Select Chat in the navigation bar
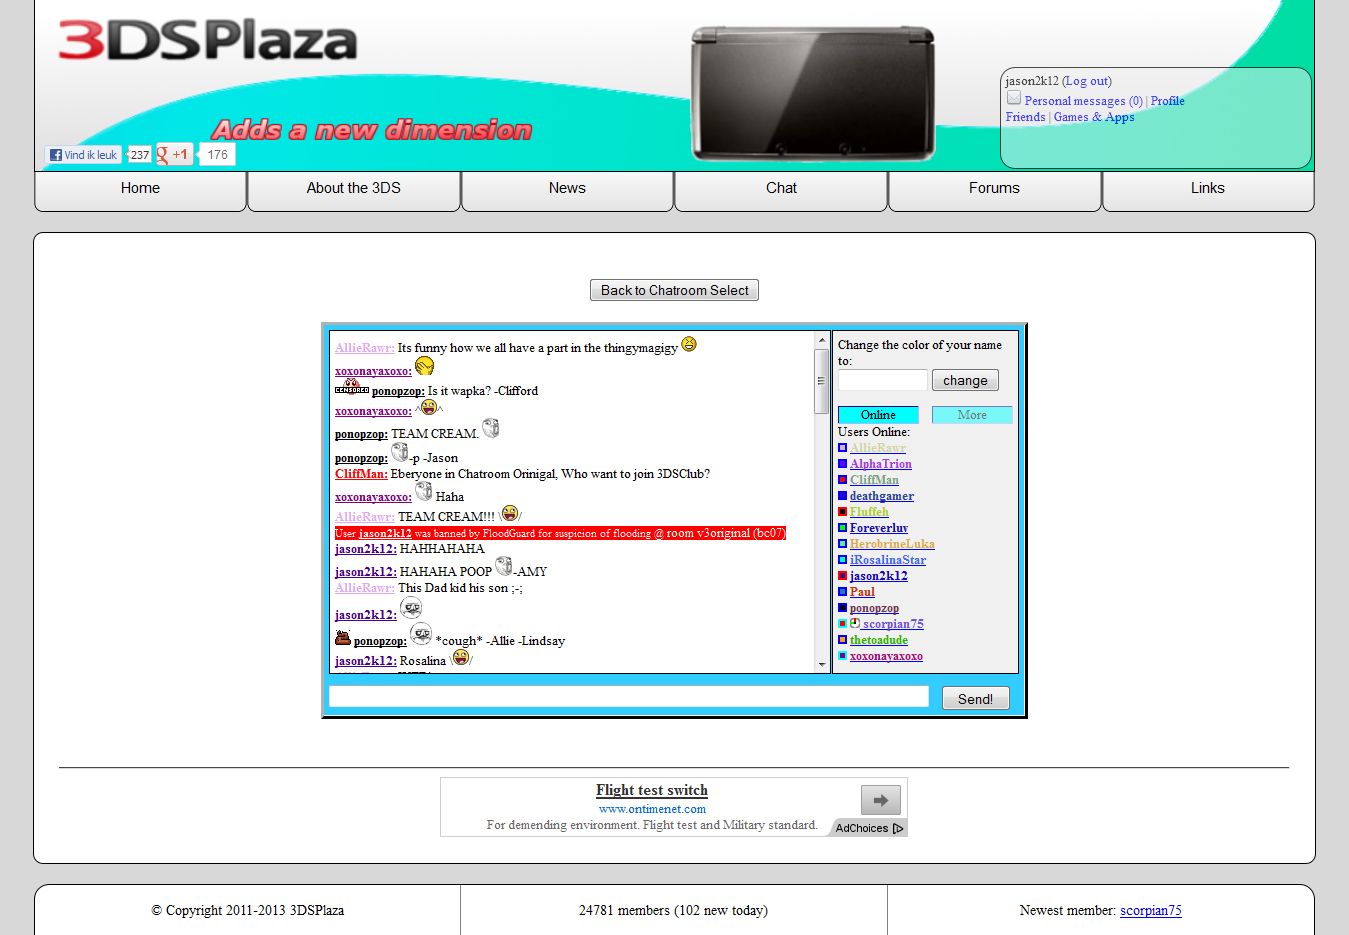The height and width of the screenshot is (935, 1349). (x=781, y=190)
